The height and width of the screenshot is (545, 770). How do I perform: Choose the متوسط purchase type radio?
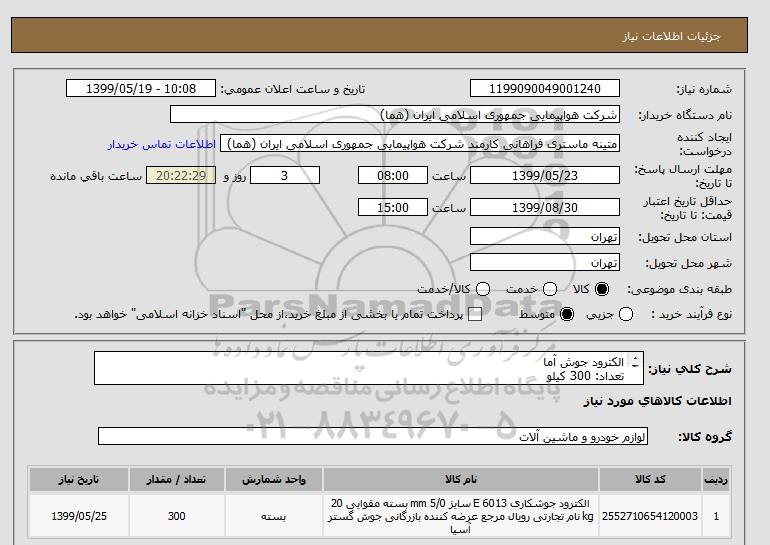click(567, 314)
